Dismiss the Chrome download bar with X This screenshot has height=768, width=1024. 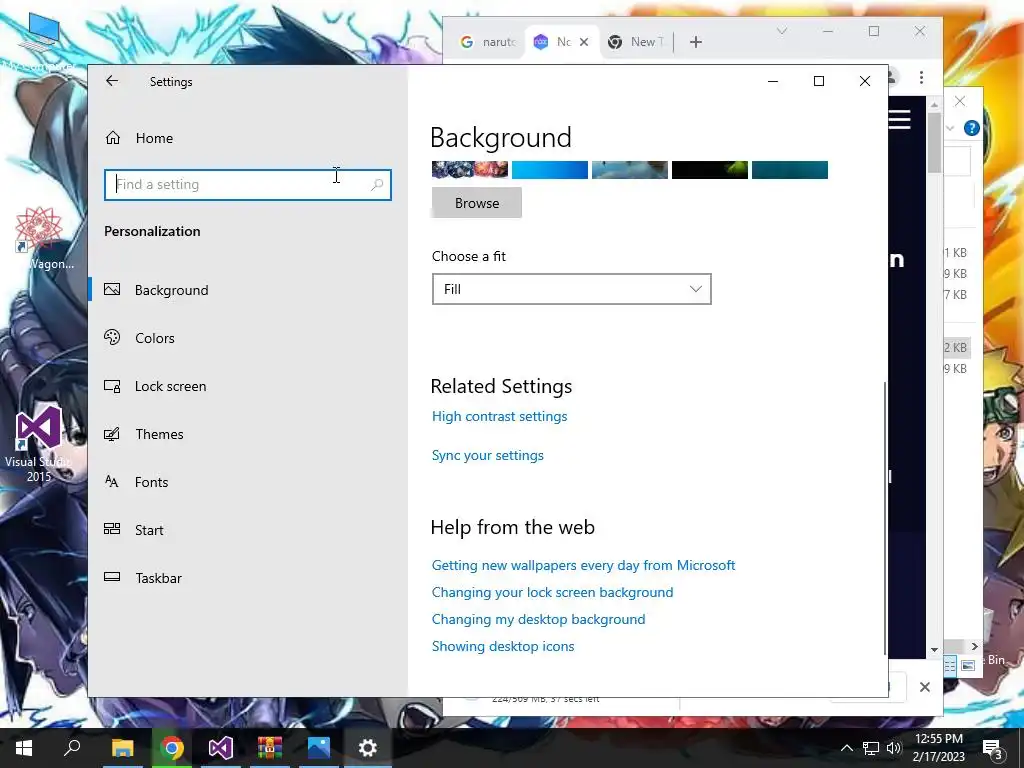pyautogui.click(x=925, y=687)
